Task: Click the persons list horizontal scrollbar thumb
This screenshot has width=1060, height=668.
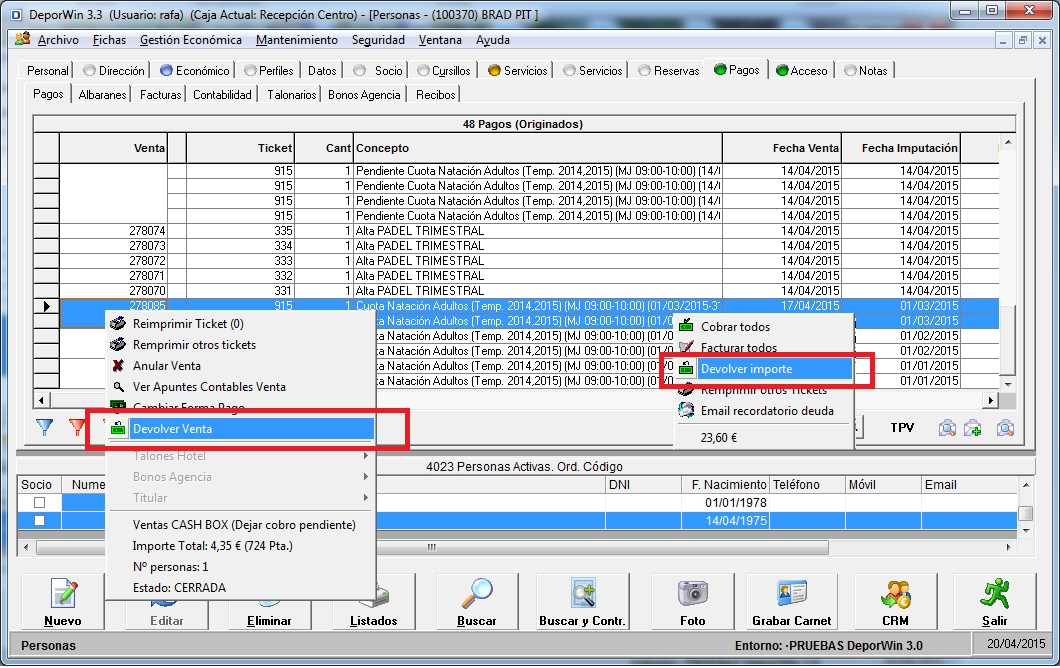Action: [432, 547]
